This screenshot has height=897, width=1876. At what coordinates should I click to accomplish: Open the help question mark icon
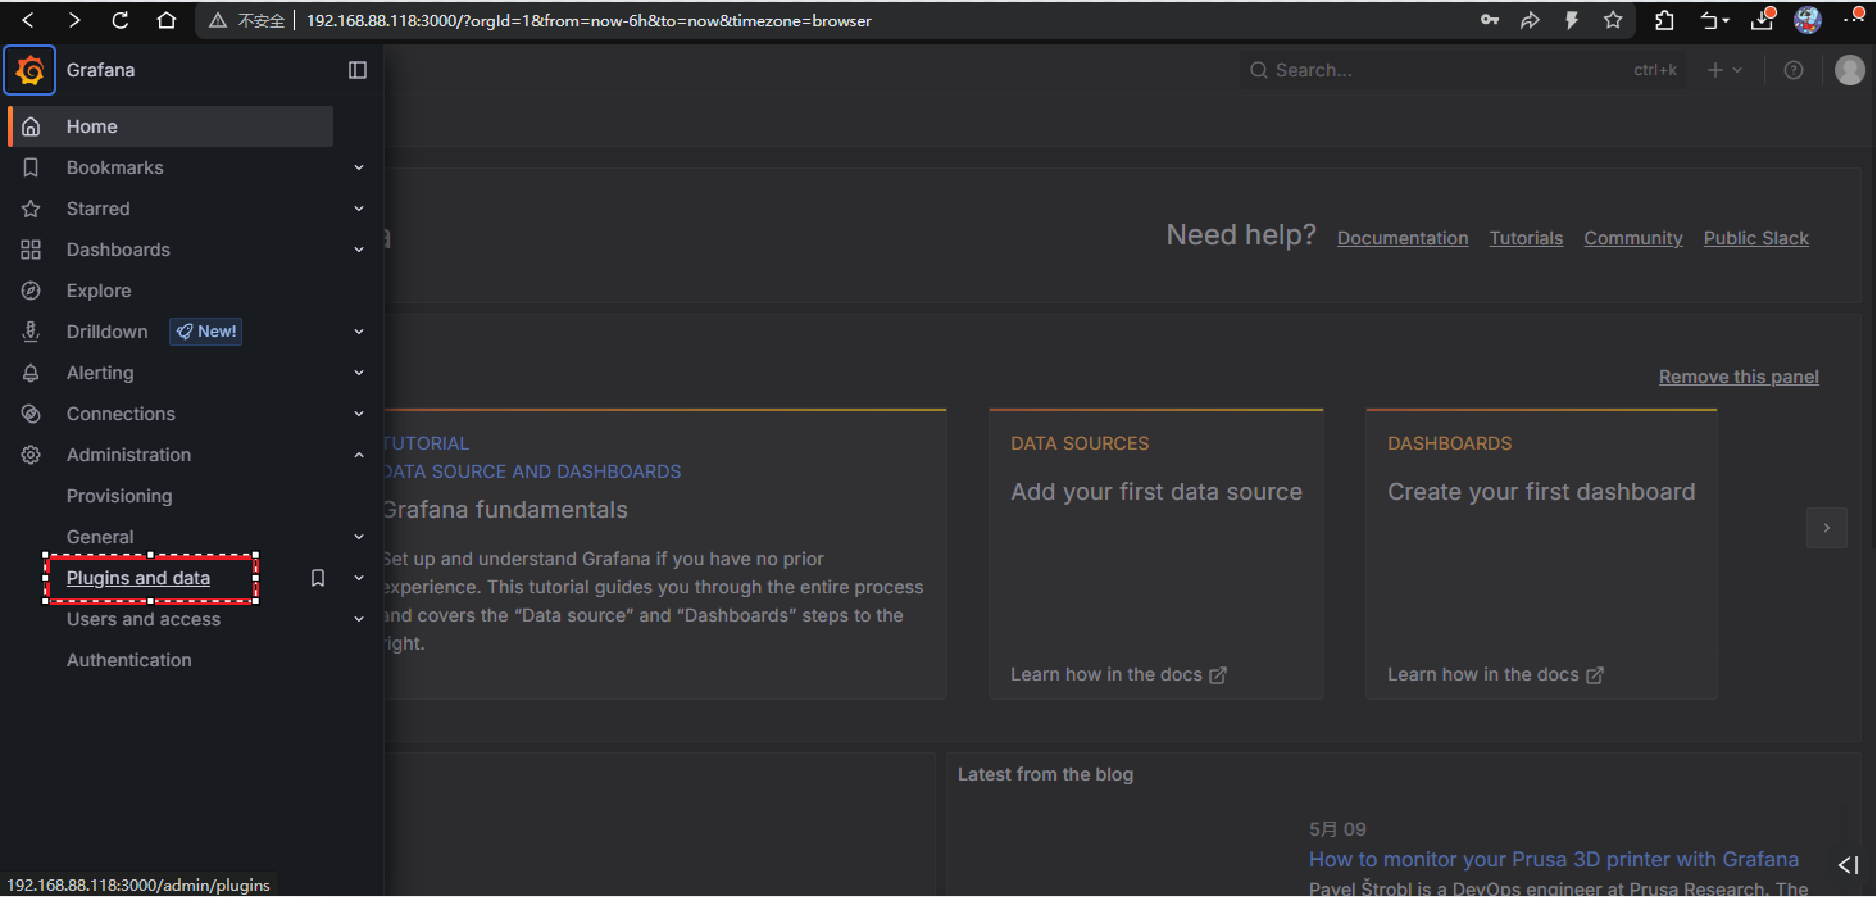(1794, 70)
